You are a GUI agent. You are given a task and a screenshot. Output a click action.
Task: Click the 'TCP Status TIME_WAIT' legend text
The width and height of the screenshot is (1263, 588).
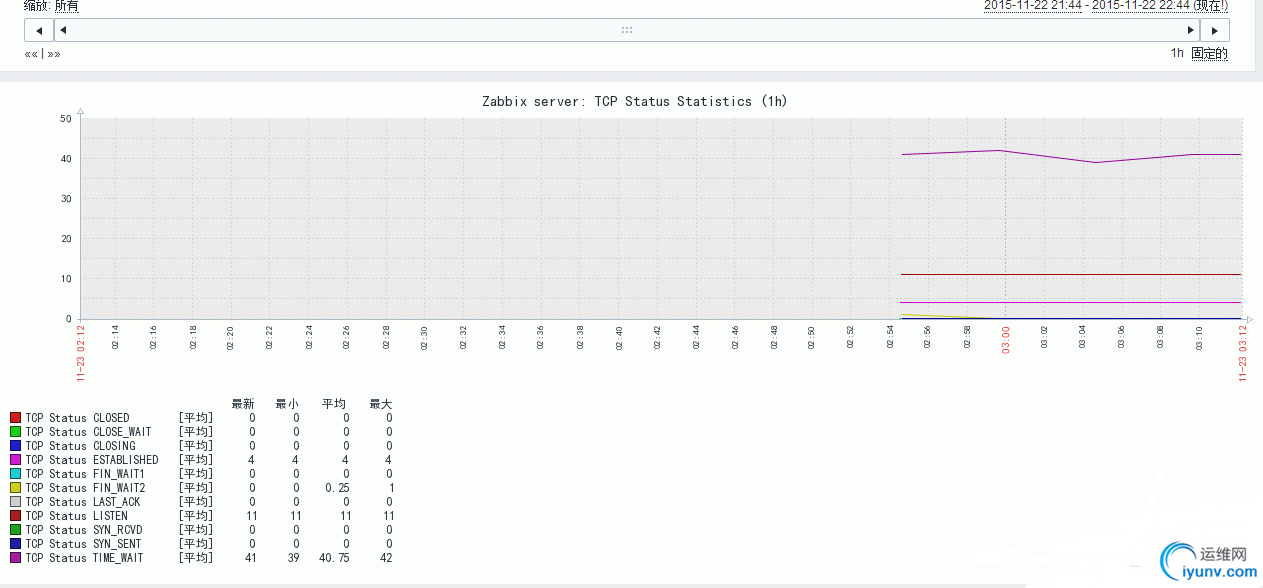(x=85, y=558)
